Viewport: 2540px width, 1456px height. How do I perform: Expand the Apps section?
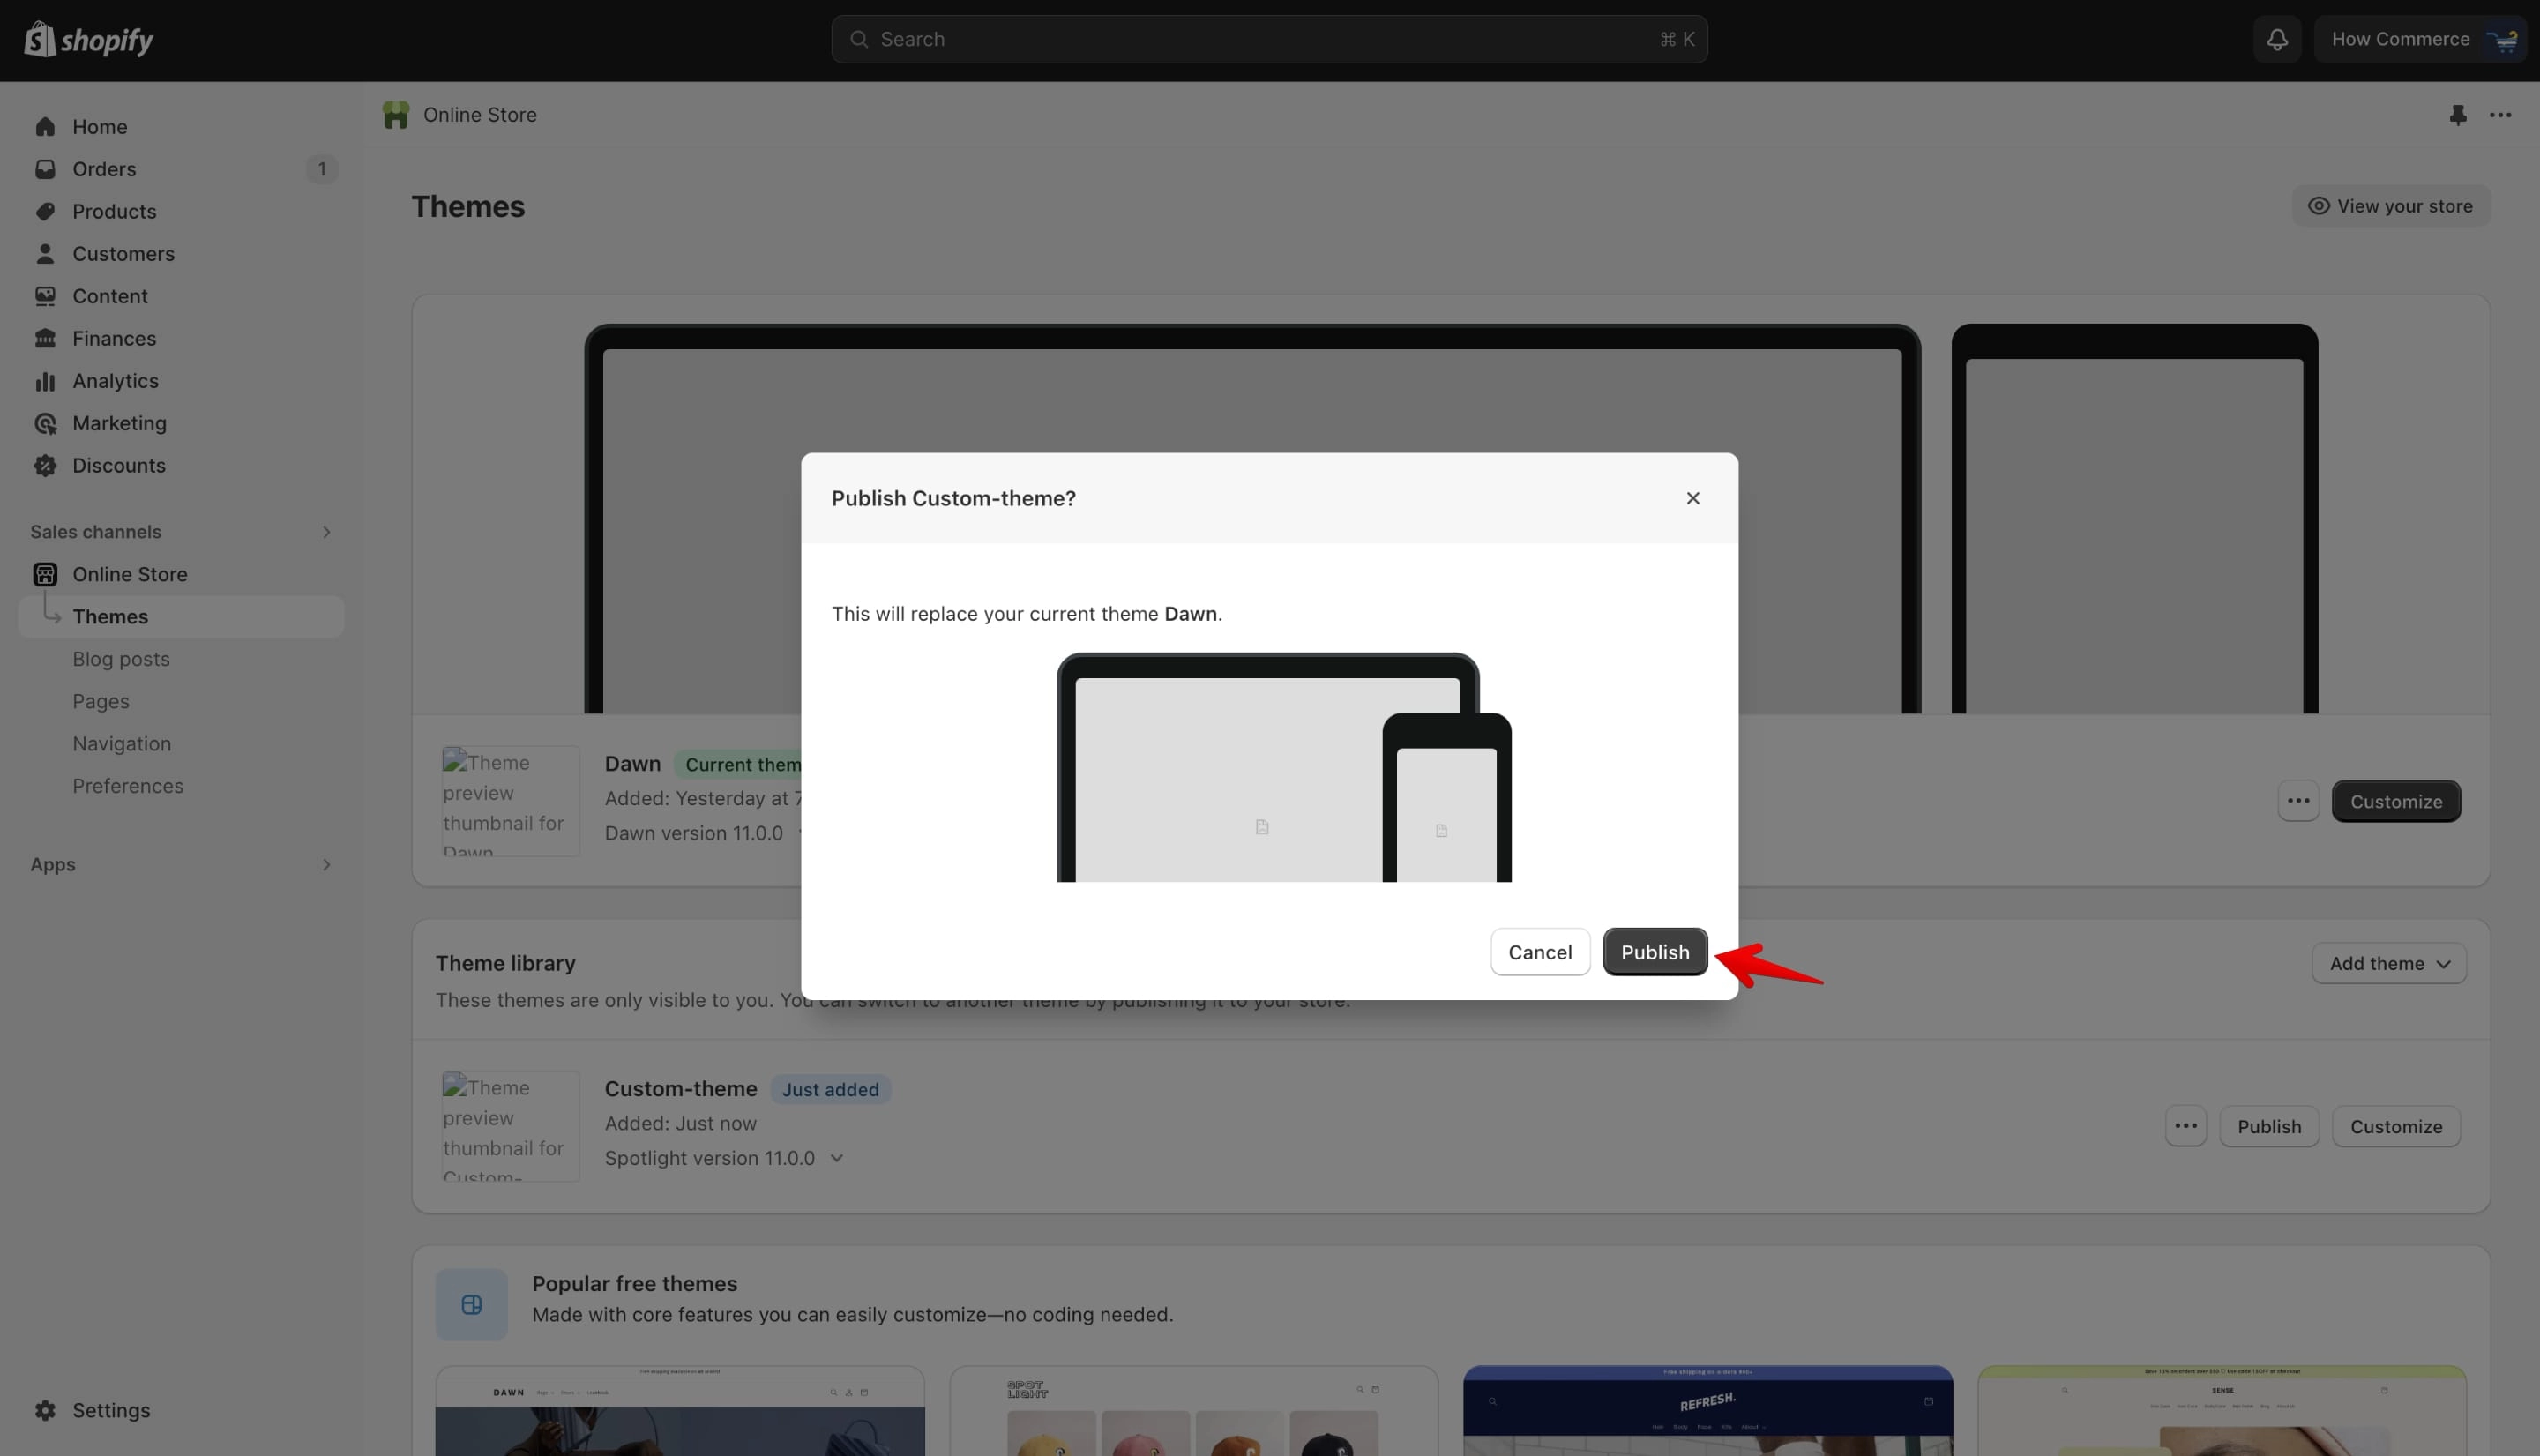[326, 864]
